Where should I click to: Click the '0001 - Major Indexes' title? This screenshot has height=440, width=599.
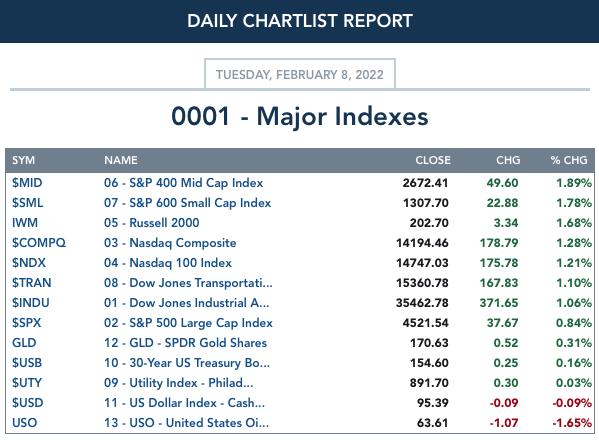point(300,116)
